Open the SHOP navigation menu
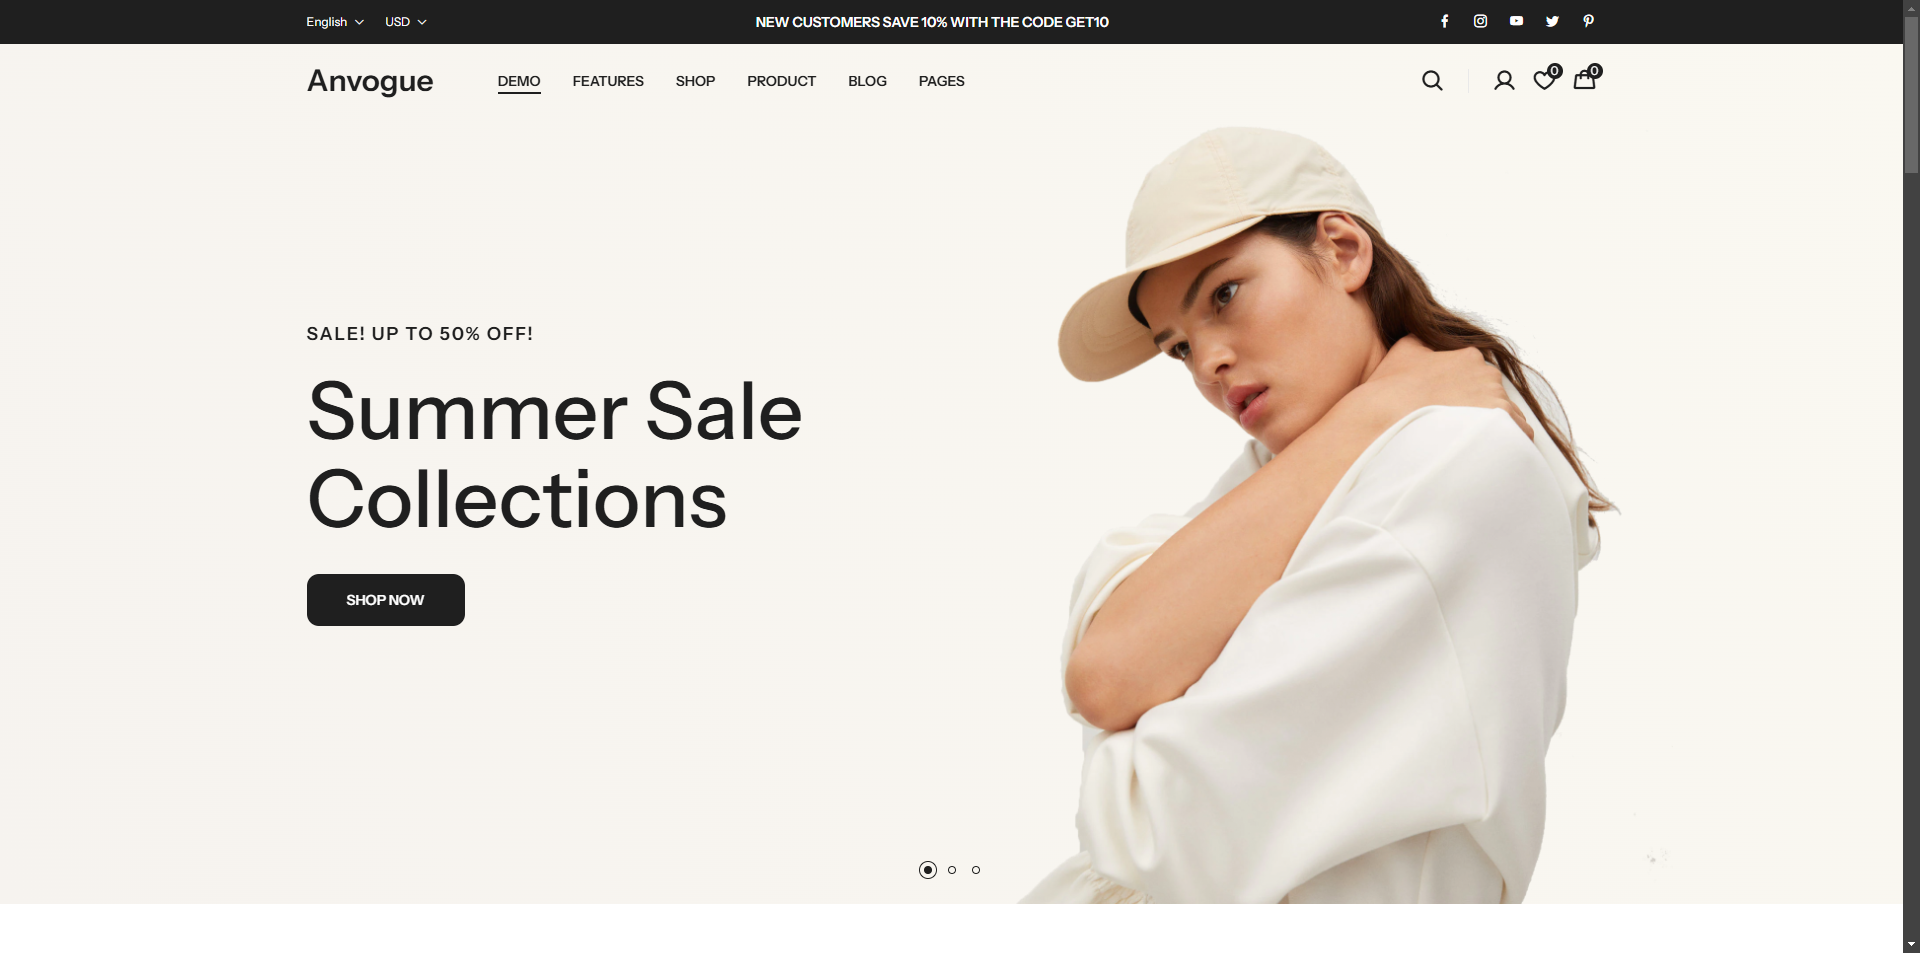1920x953 pixels. coord(695,81)
